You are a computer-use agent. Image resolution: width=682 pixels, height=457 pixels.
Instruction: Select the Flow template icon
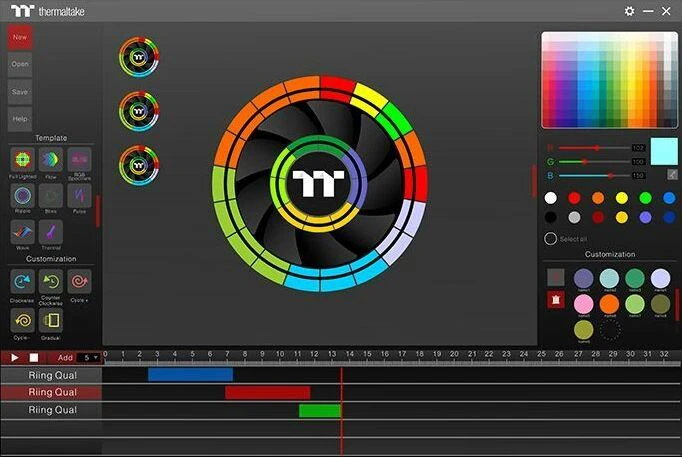pos(51,160)
